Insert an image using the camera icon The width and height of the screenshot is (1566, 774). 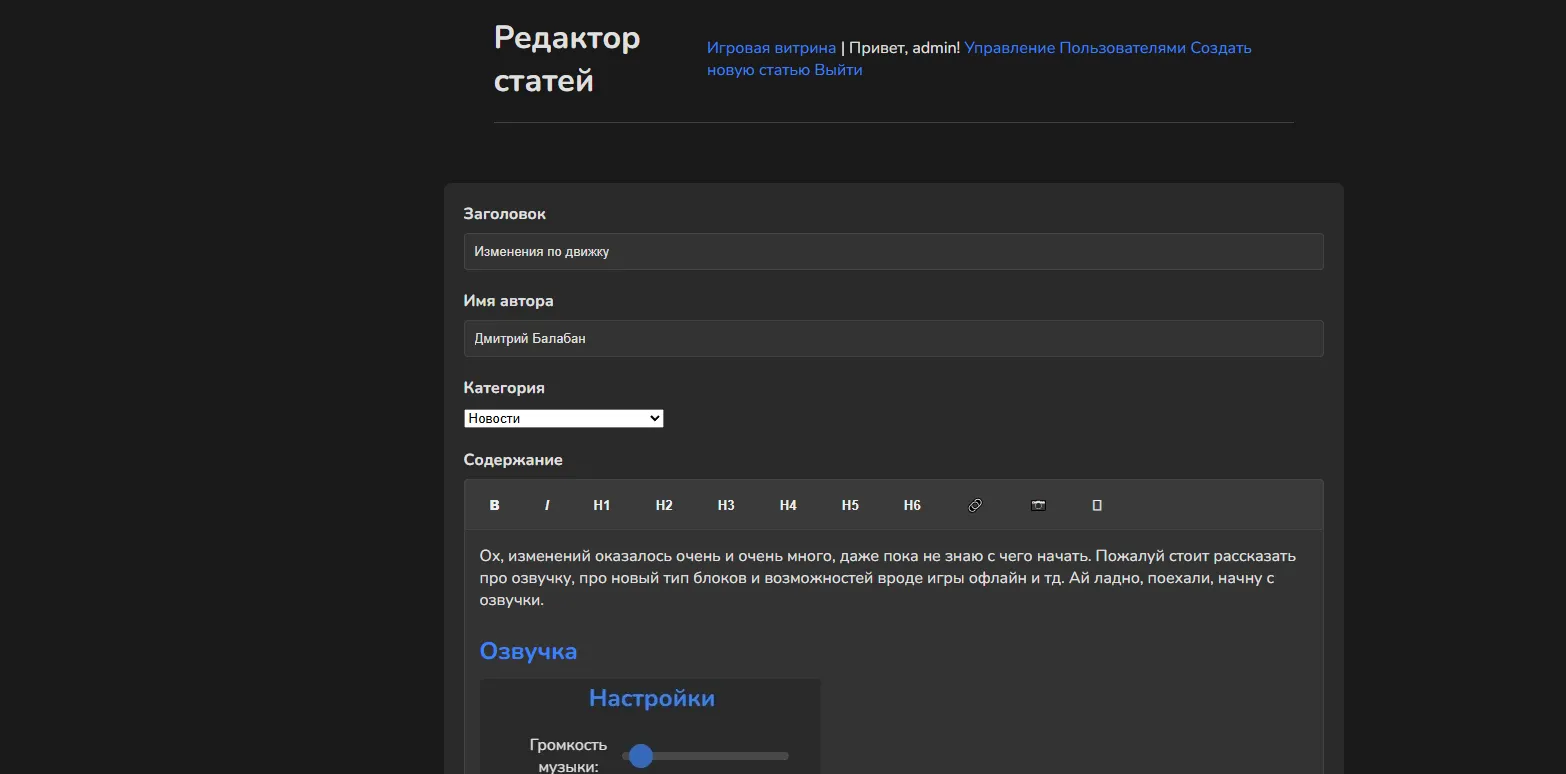pyautogui.click(x=1038, y=505)
